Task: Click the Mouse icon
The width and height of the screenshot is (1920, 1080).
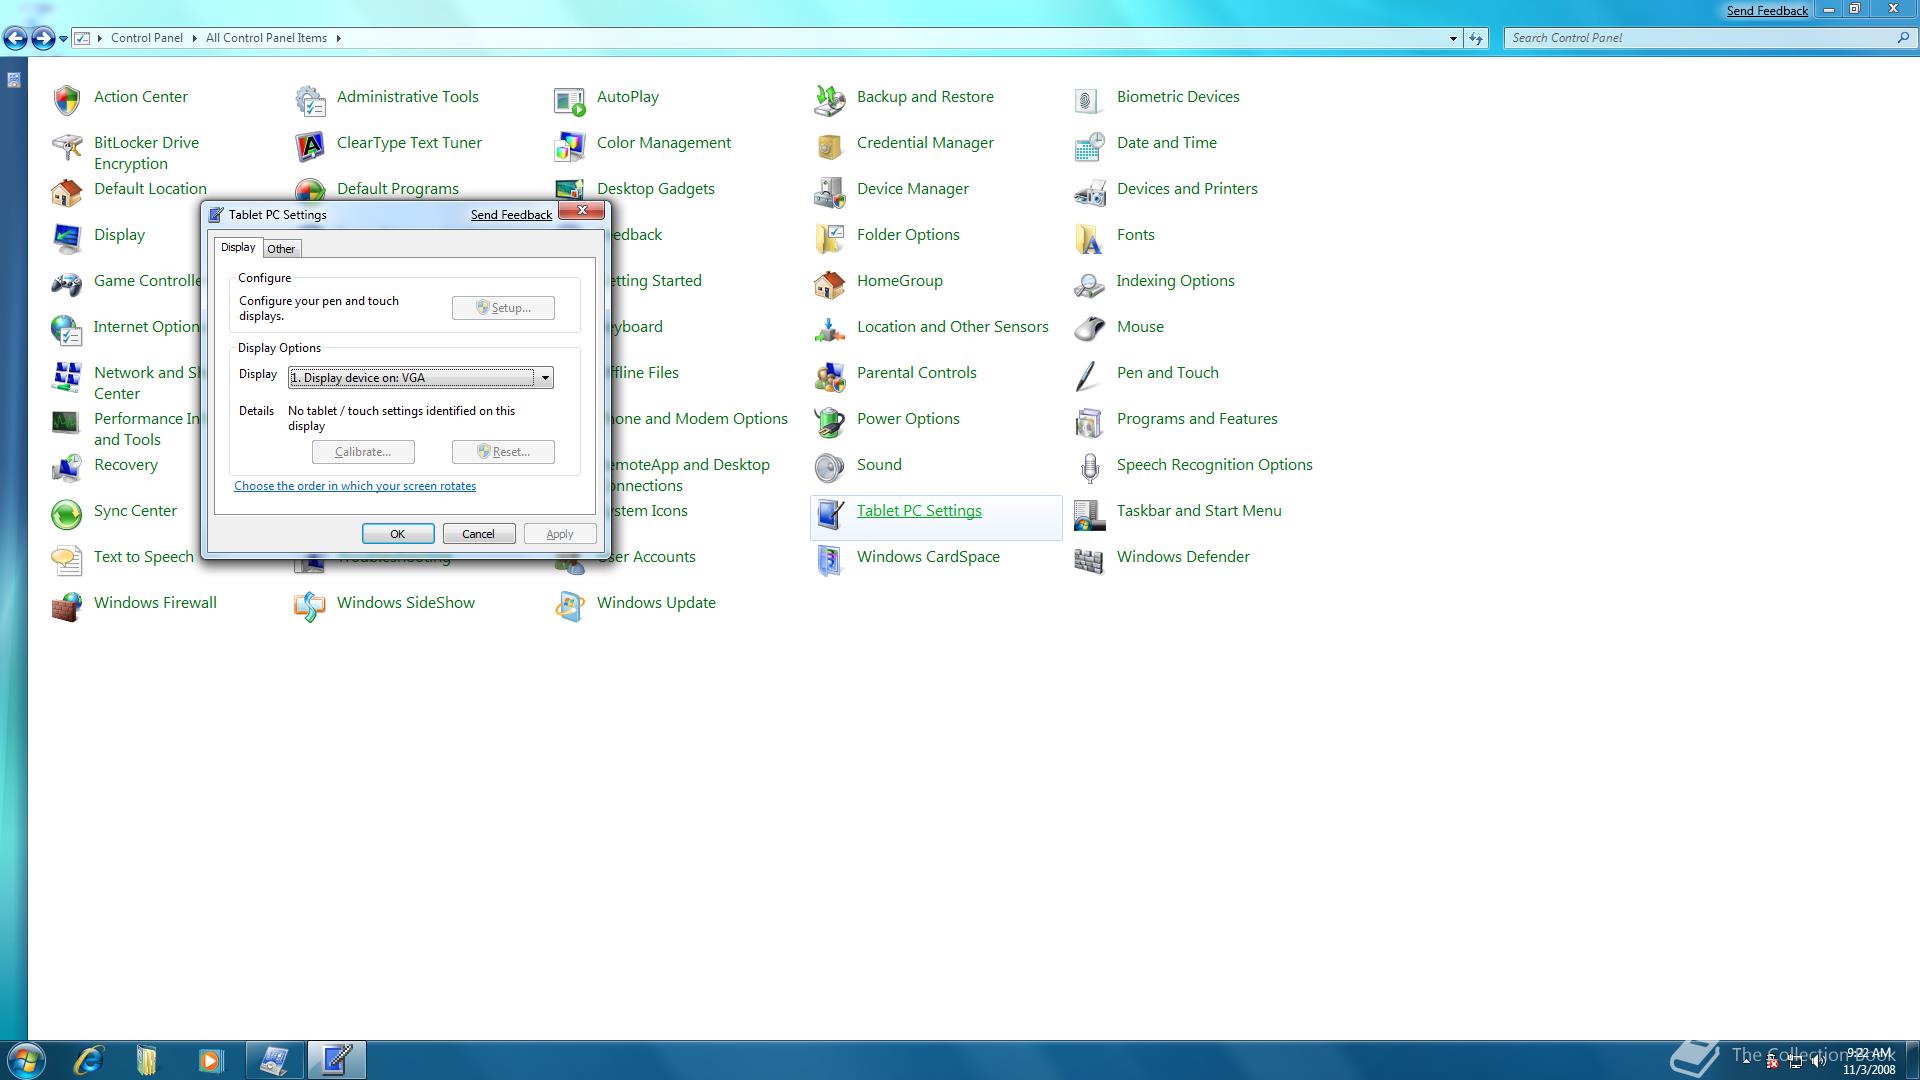Action: pyautogui.click(x=1090, y=329)
